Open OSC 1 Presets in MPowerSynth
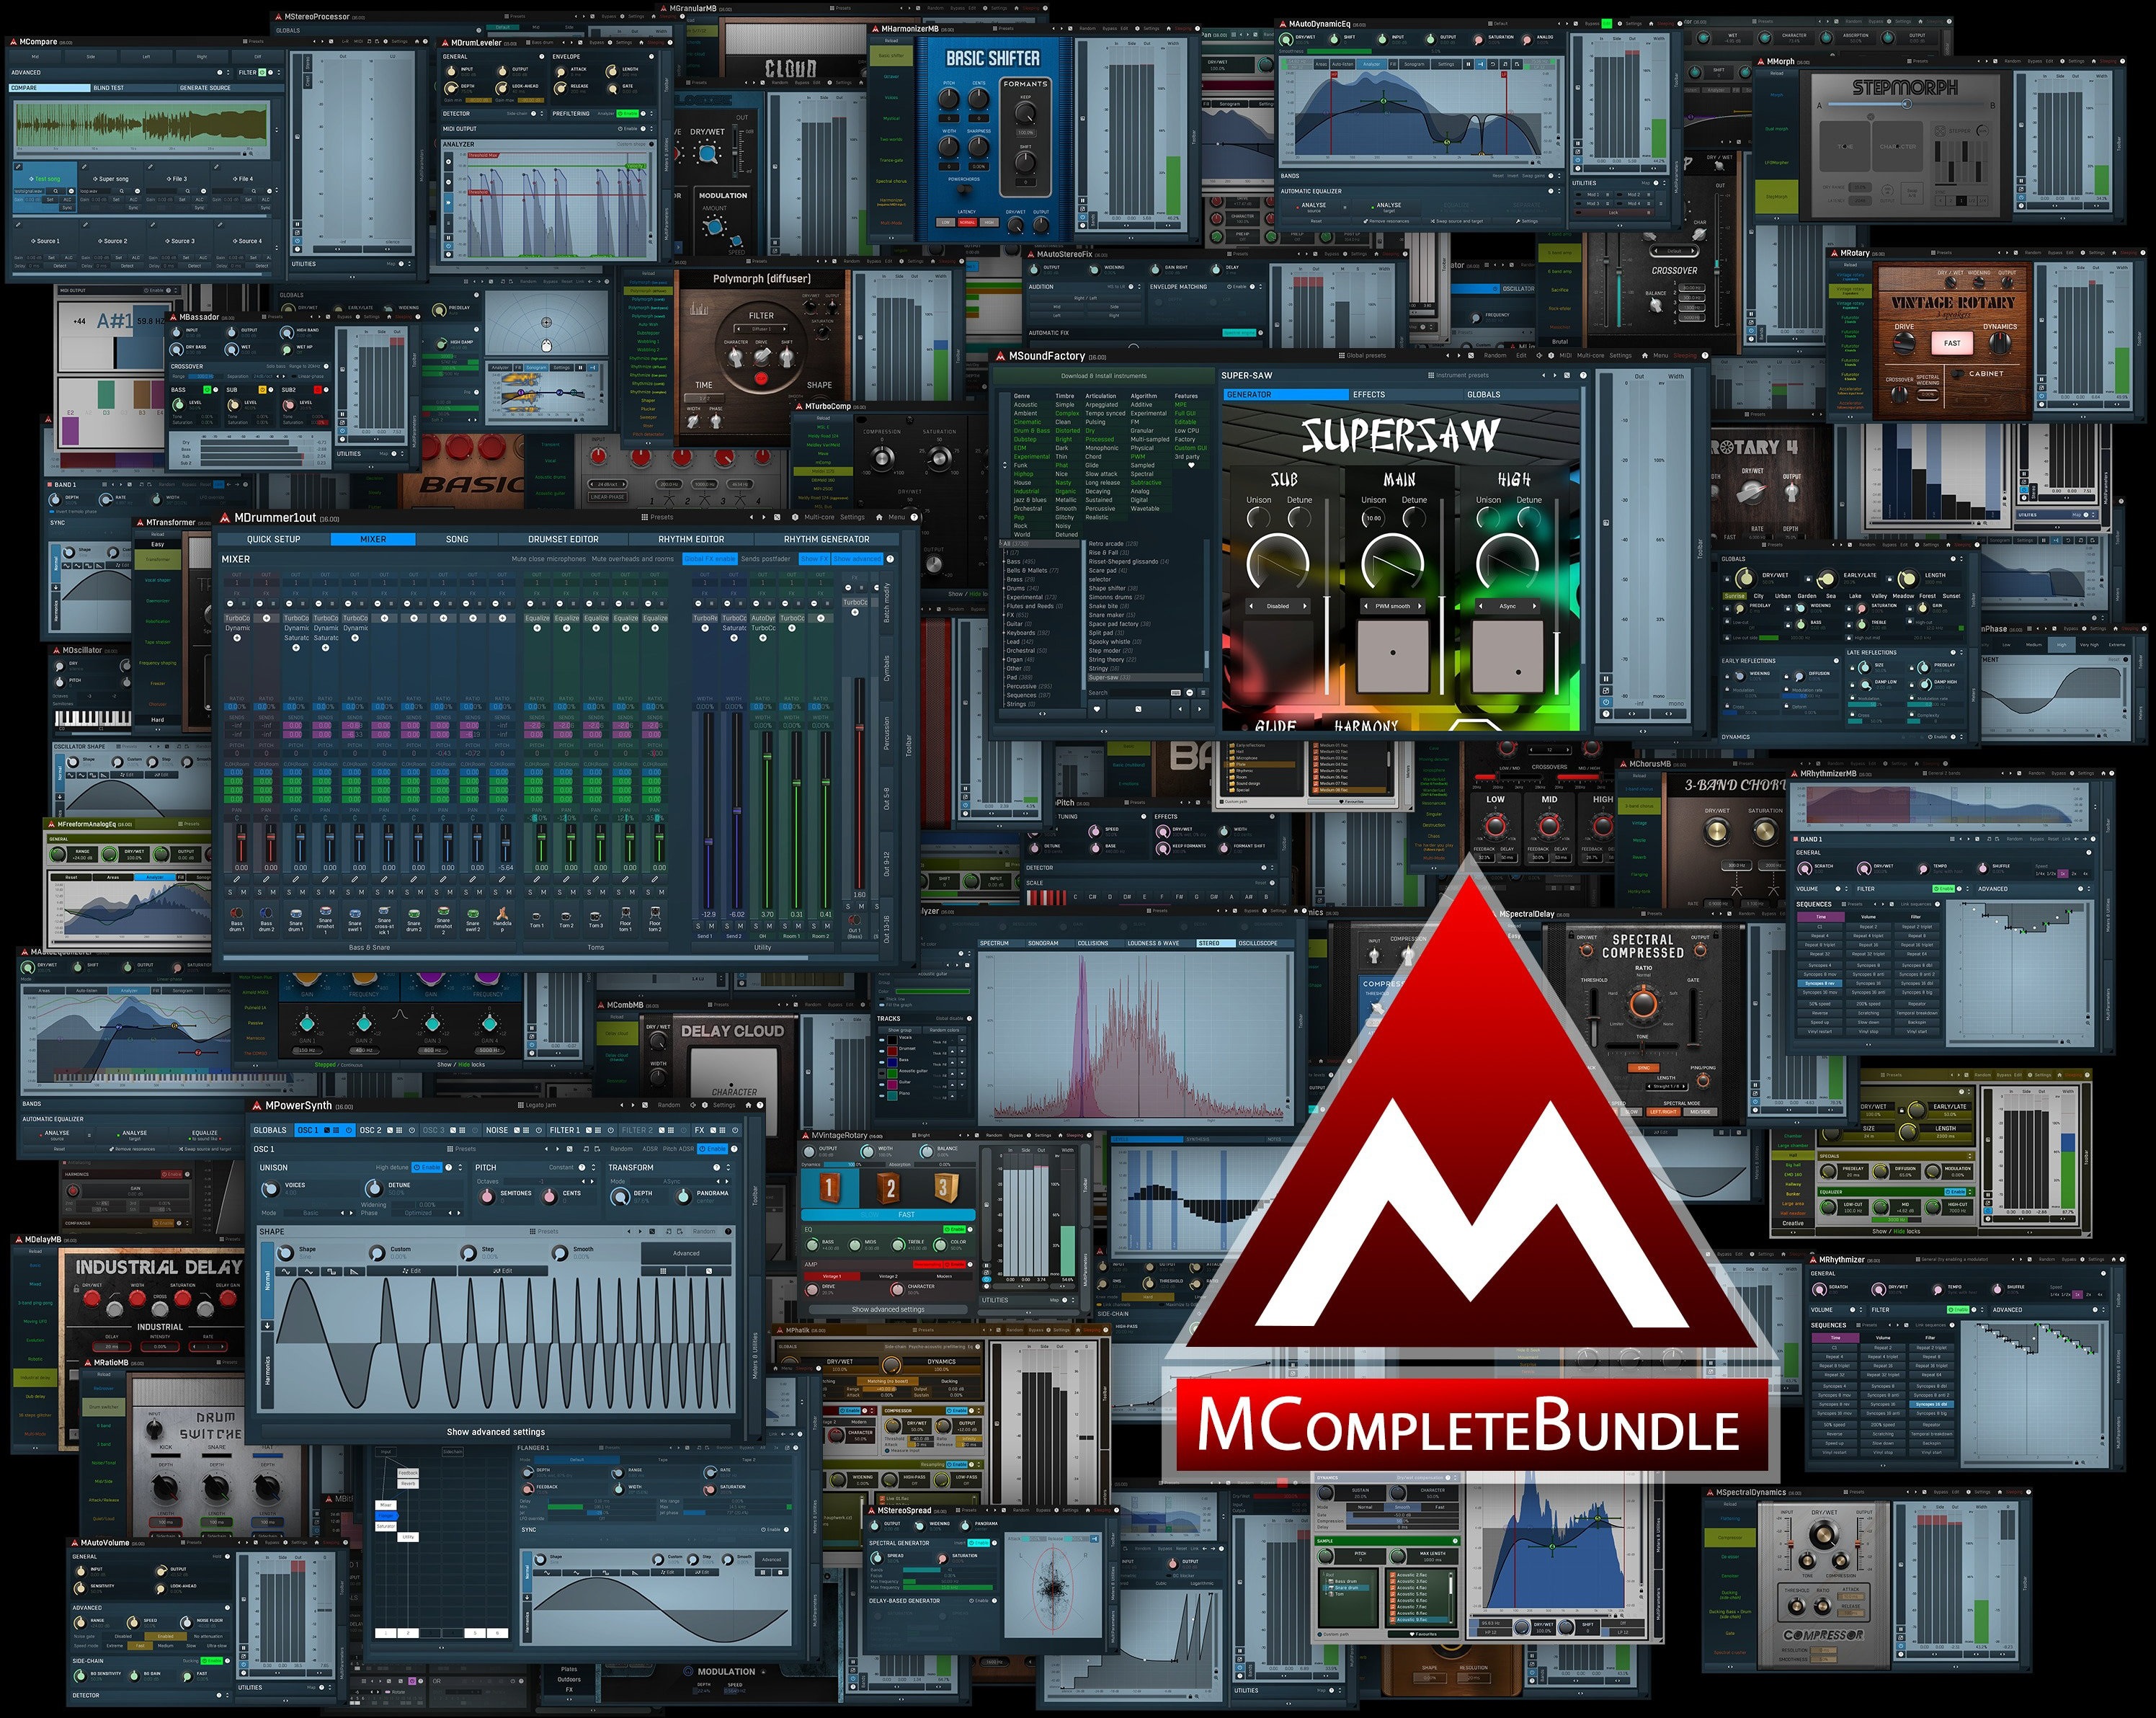2156x1718 pixels. point(462,1149)
